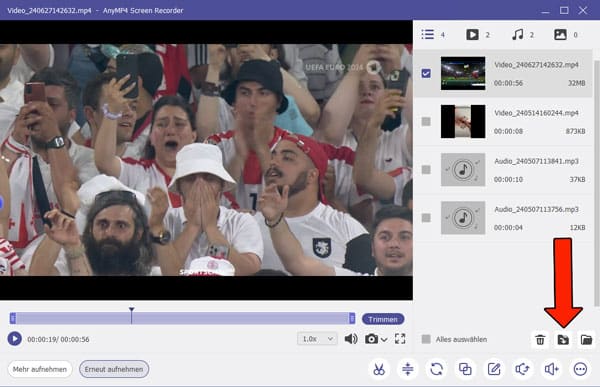Expand the snapshot camera dropdown arrow

[x=384, y=340]
